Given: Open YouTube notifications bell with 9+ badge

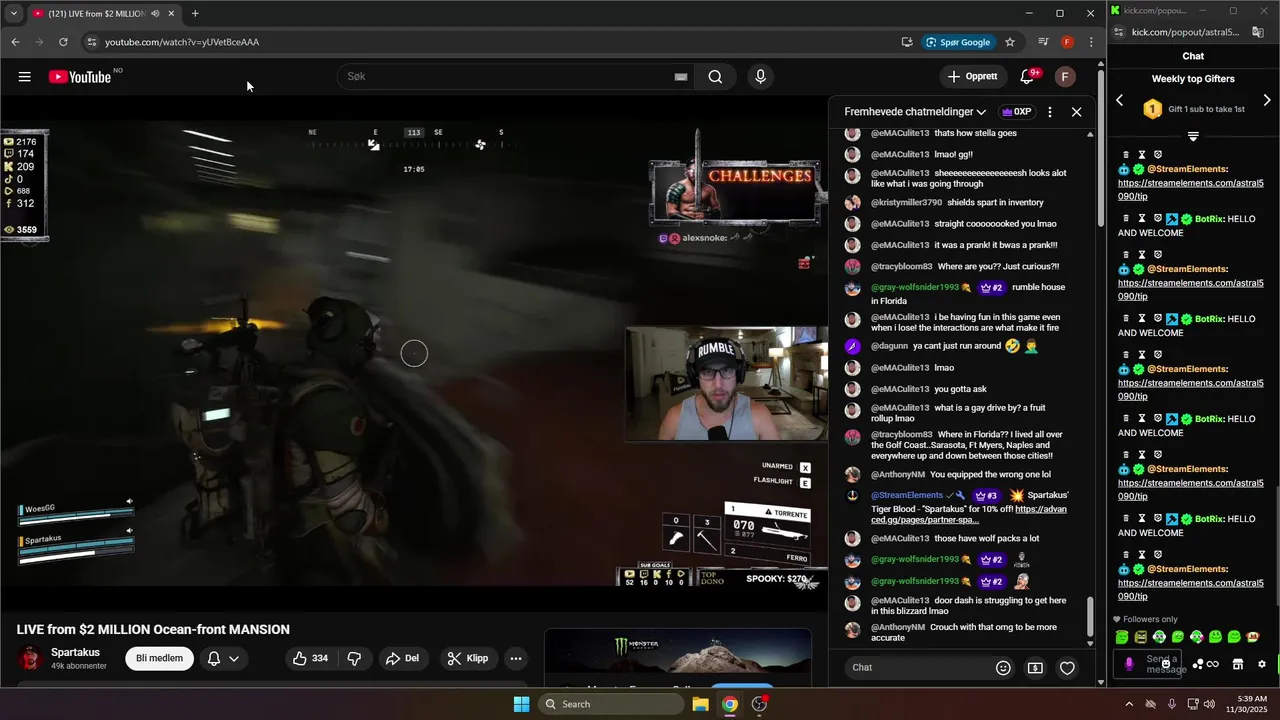Looking at the screenshot, I should (x=1027, y=77).
